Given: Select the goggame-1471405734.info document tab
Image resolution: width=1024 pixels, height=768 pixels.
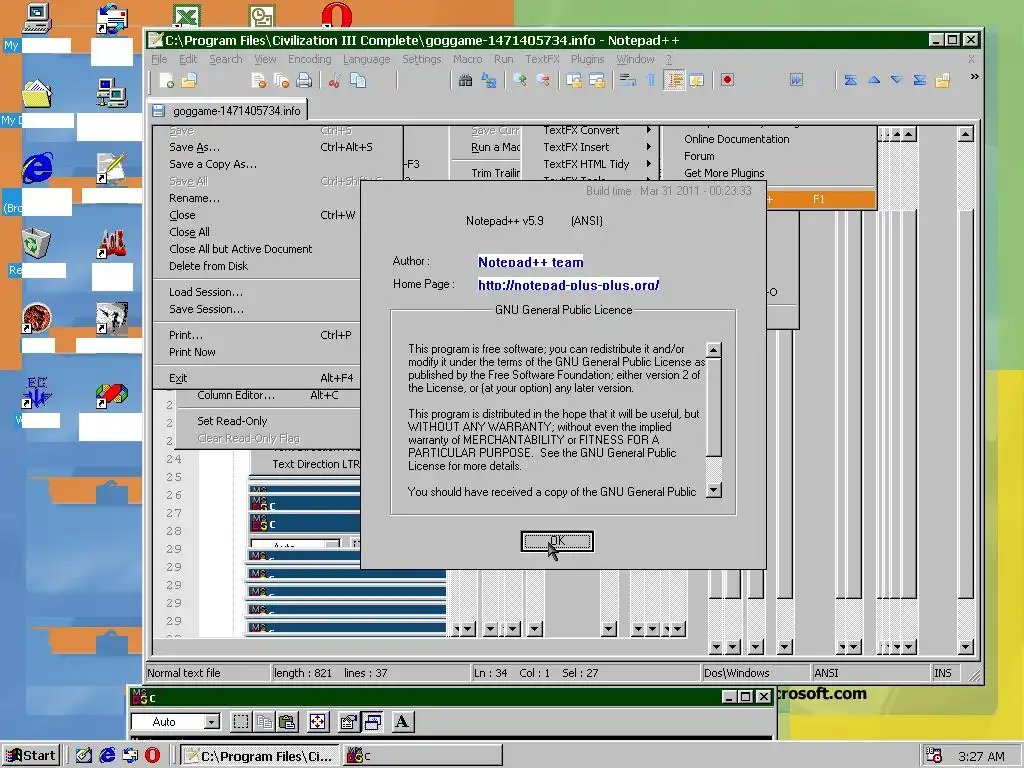Looking at the screenshot, I should coord(228,111).
